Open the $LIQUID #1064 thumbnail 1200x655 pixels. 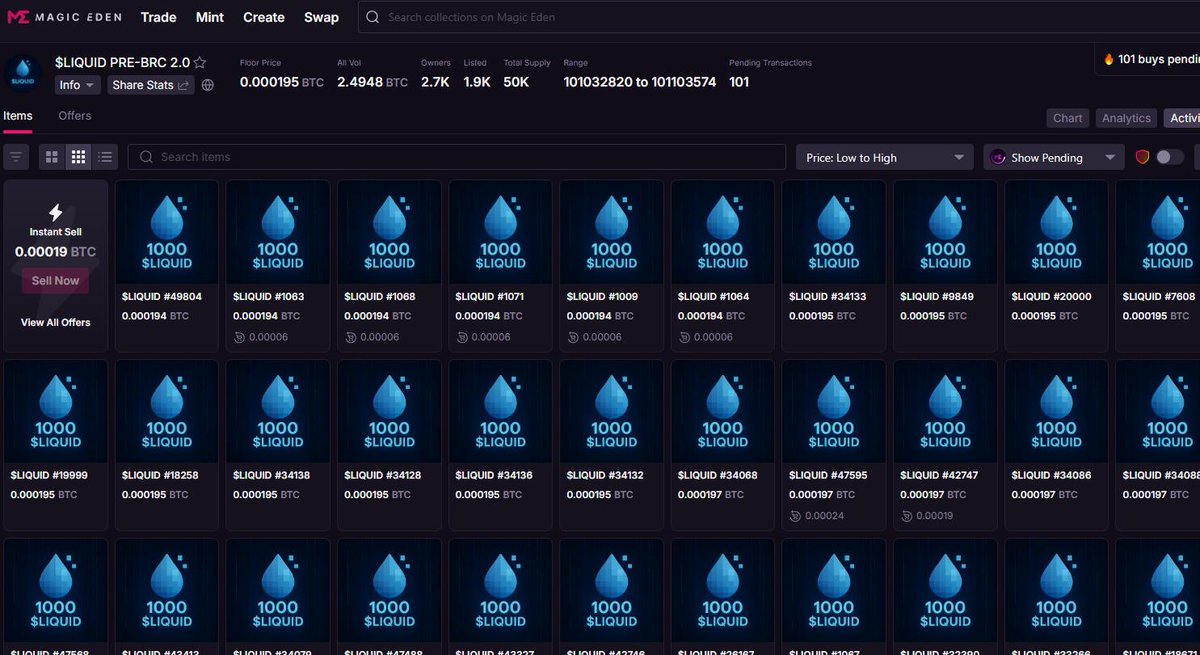click(x=722, y=232)
